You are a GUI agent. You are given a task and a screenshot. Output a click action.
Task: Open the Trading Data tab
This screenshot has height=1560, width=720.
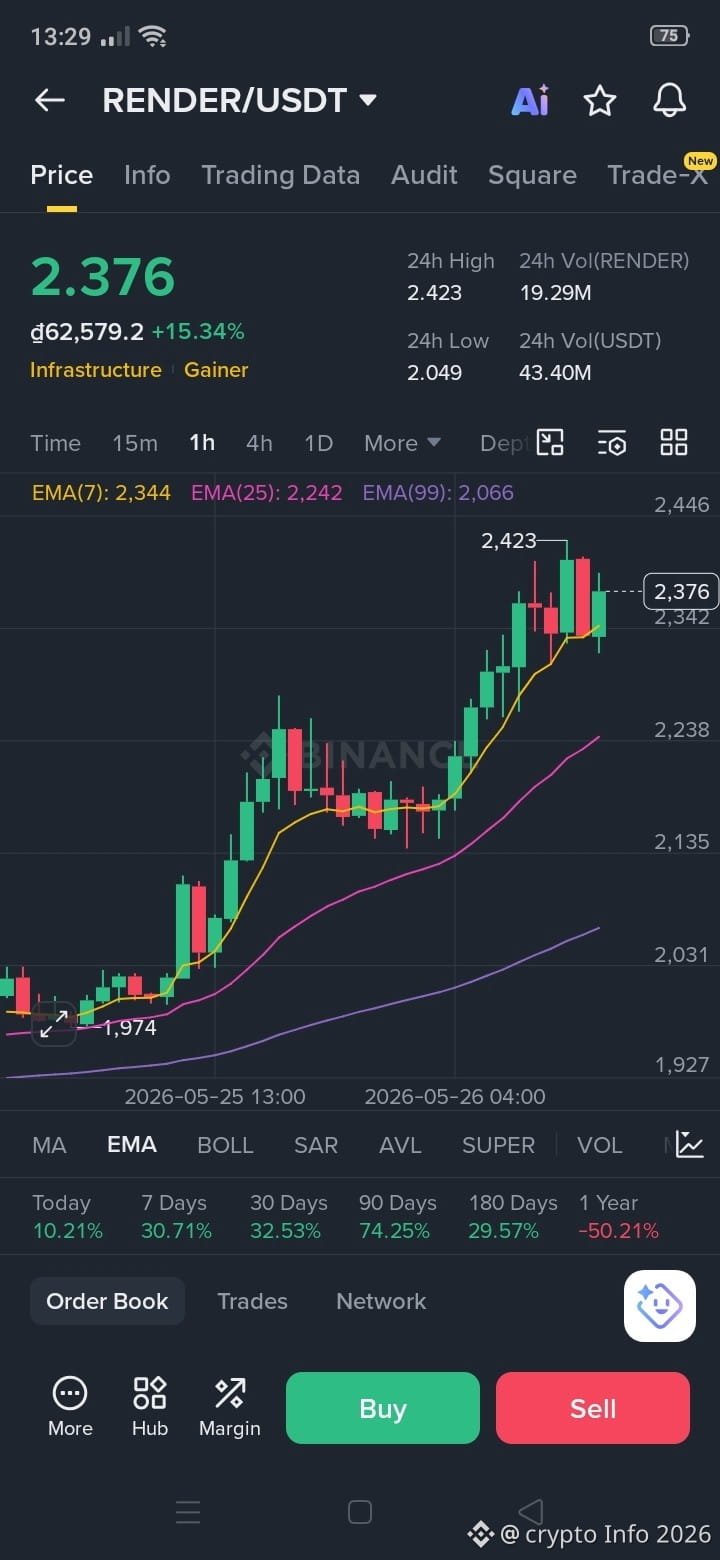(x=280, y=175)
